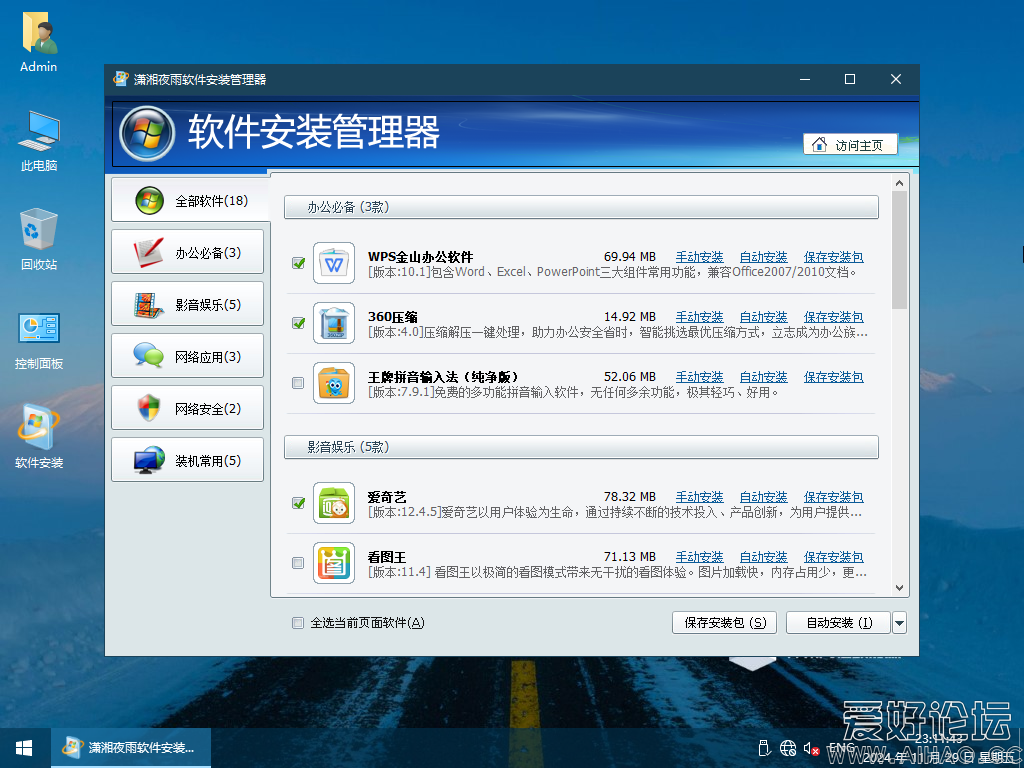Viewport: 1024px width, 768px height.
Task: Uncheck the 360压缩 checkbox
Action: point(298,323)
